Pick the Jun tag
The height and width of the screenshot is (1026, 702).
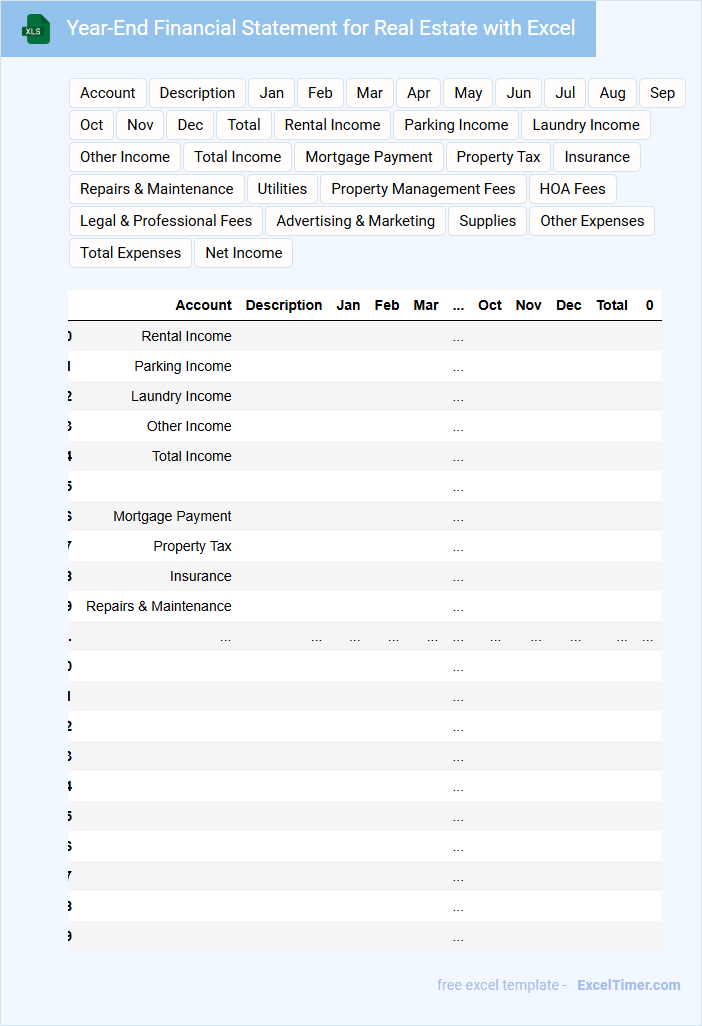519,93
